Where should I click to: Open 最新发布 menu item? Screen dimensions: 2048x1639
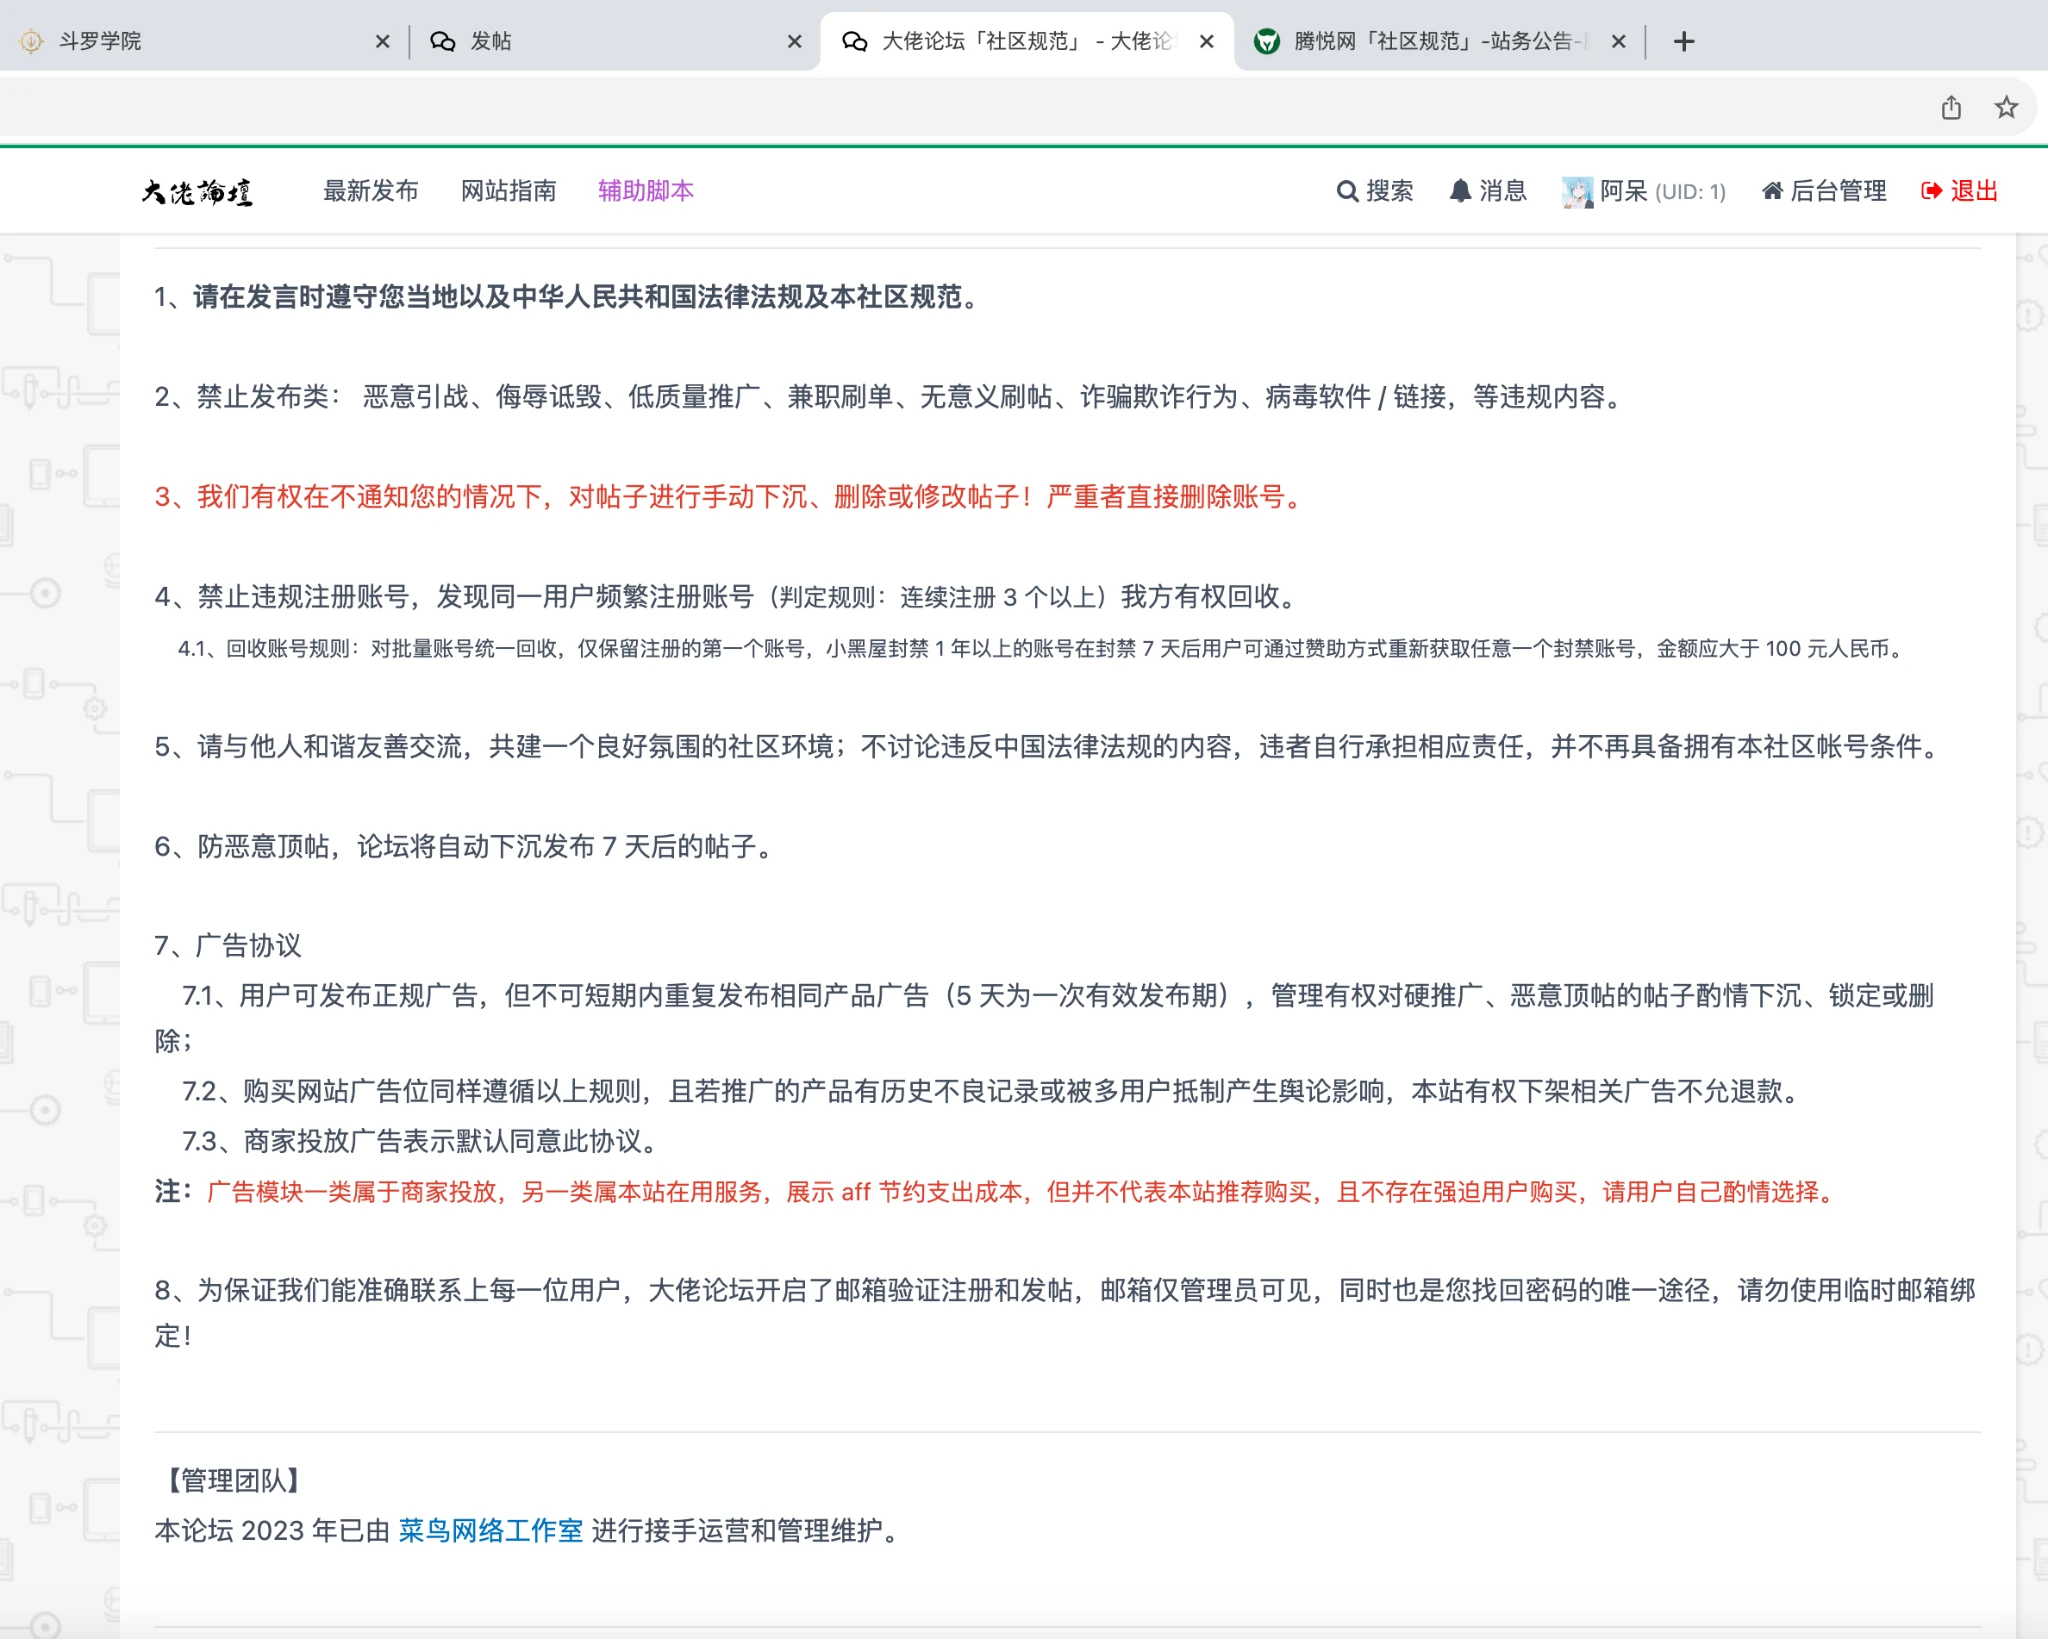coord(370,191)
